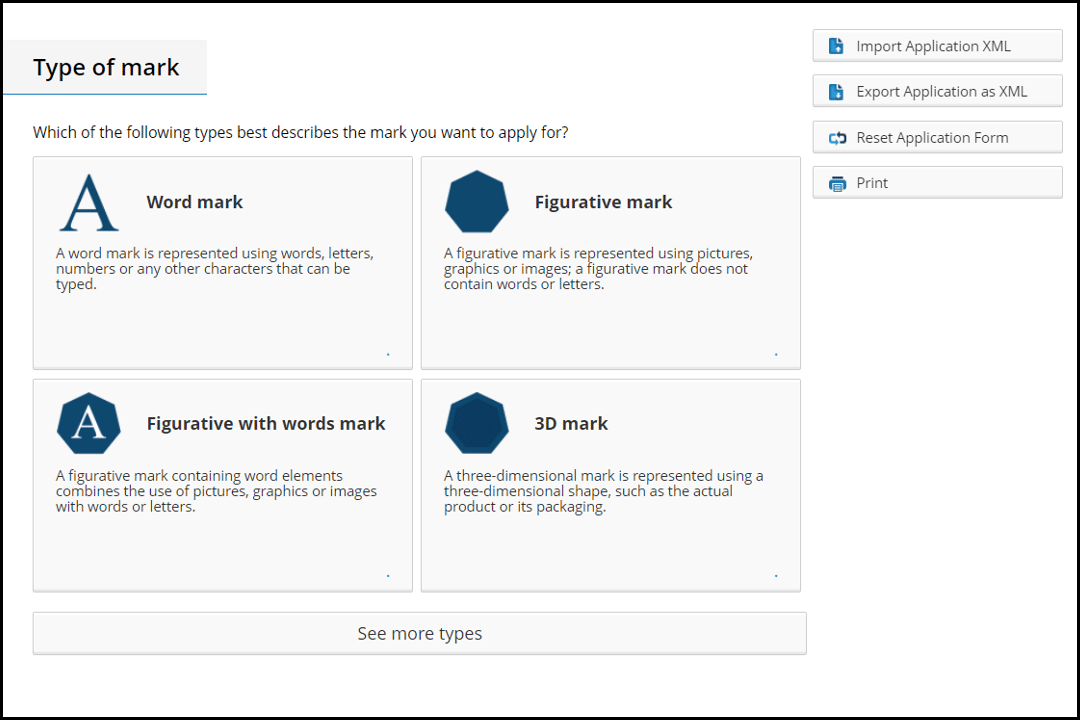Click the Export Application as XML icon
1080x720 pixels.
click(836, 92)
